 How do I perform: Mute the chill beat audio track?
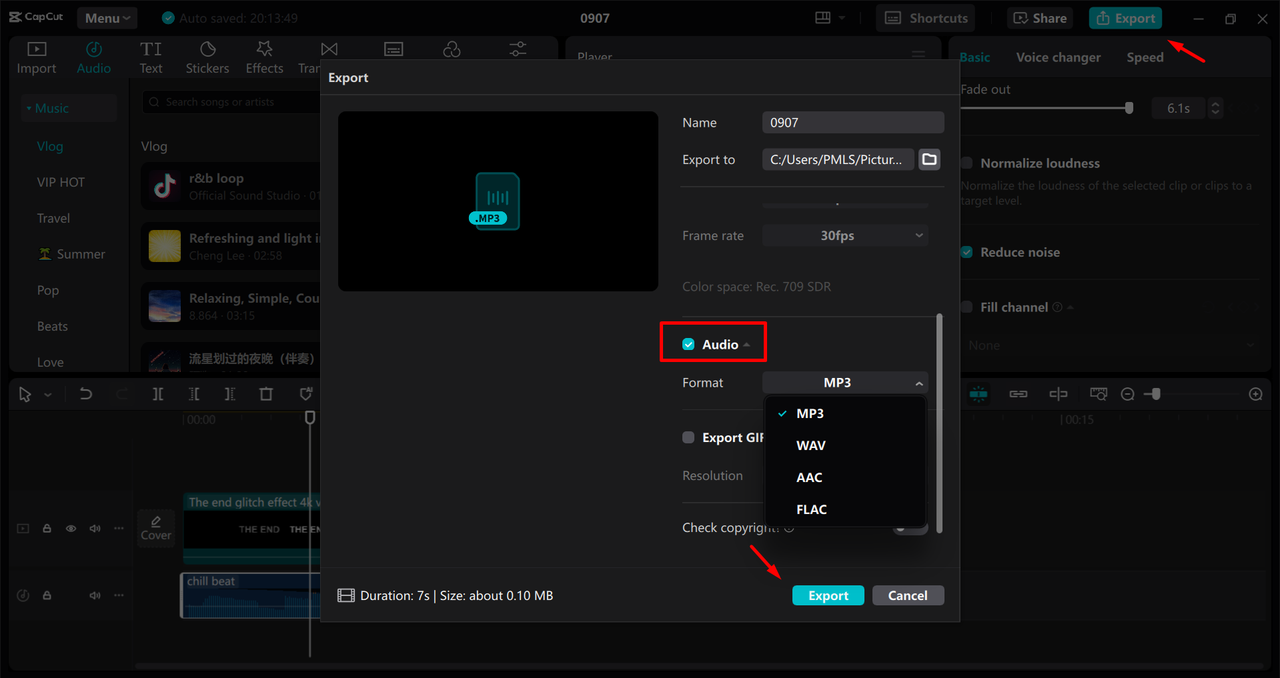tap(95, 595)
